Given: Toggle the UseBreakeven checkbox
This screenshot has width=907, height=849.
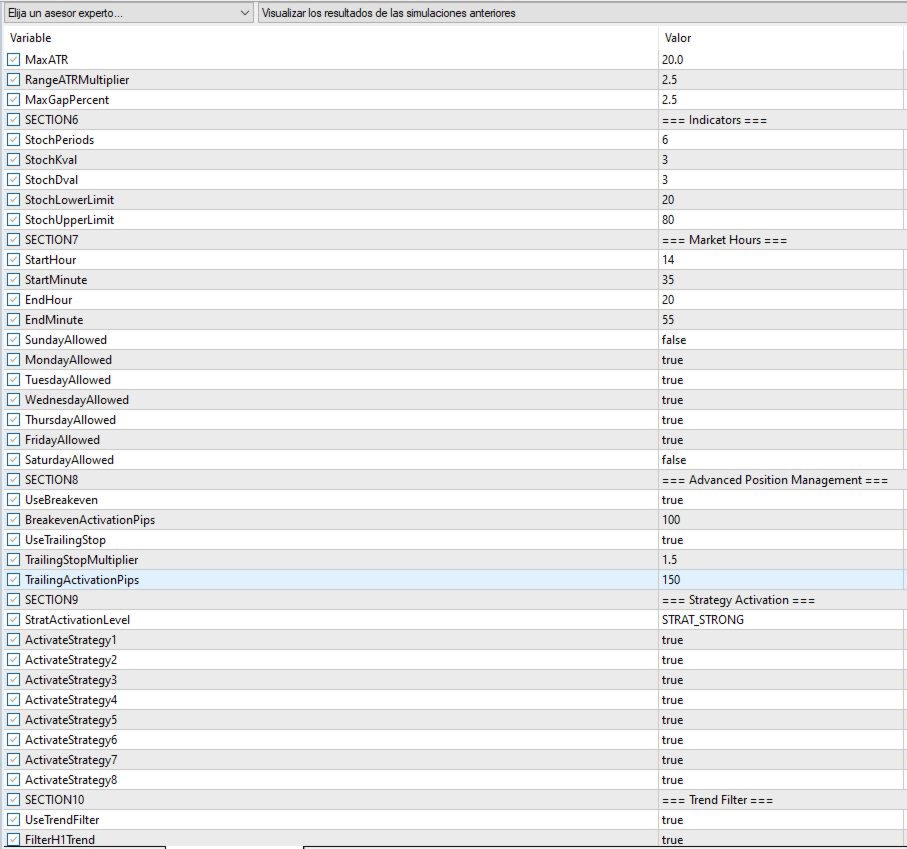Looking at the screenshot, I should click(13, 500).
